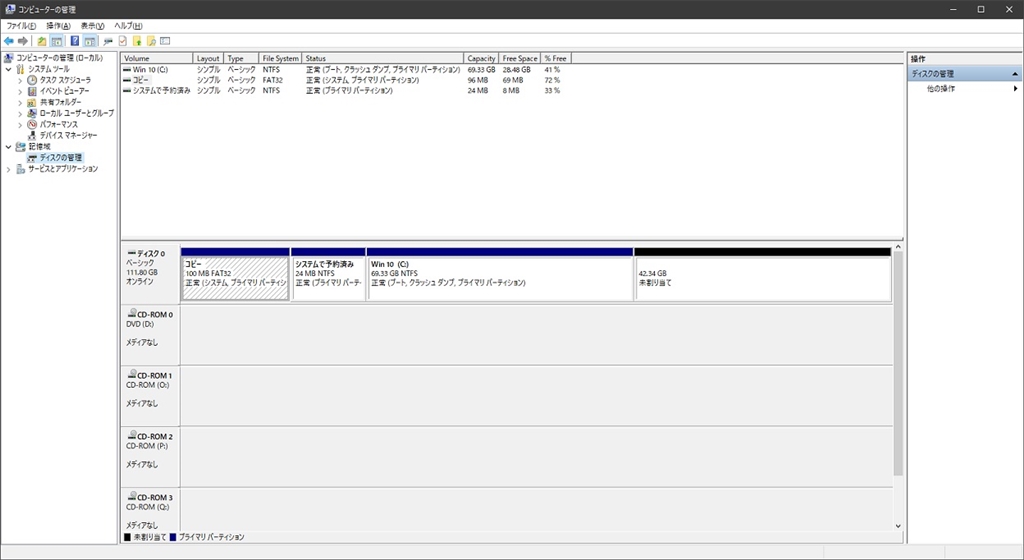Select ディスクの管理 in the tree
Viewport: 1024px width, 560px height.
(61, 157)
